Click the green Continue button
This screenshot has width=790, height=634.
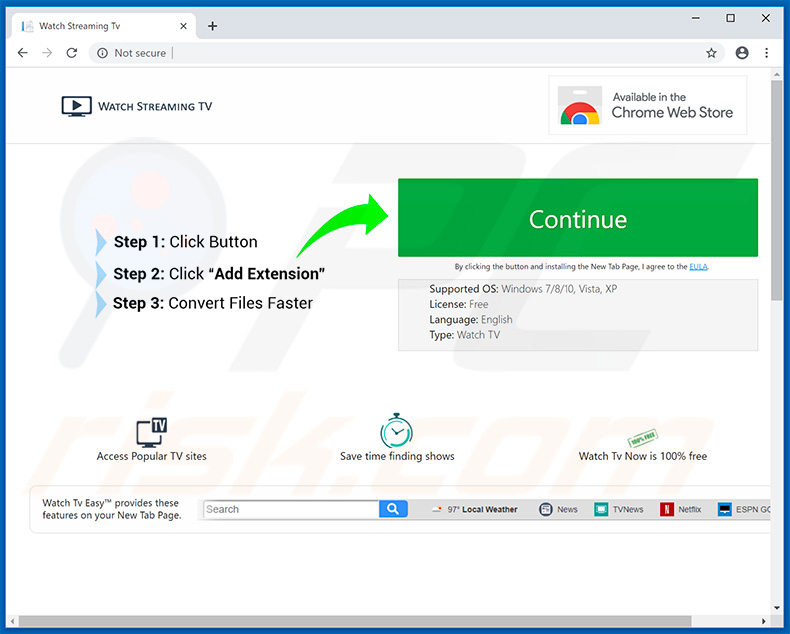click(x=577, y=218)
